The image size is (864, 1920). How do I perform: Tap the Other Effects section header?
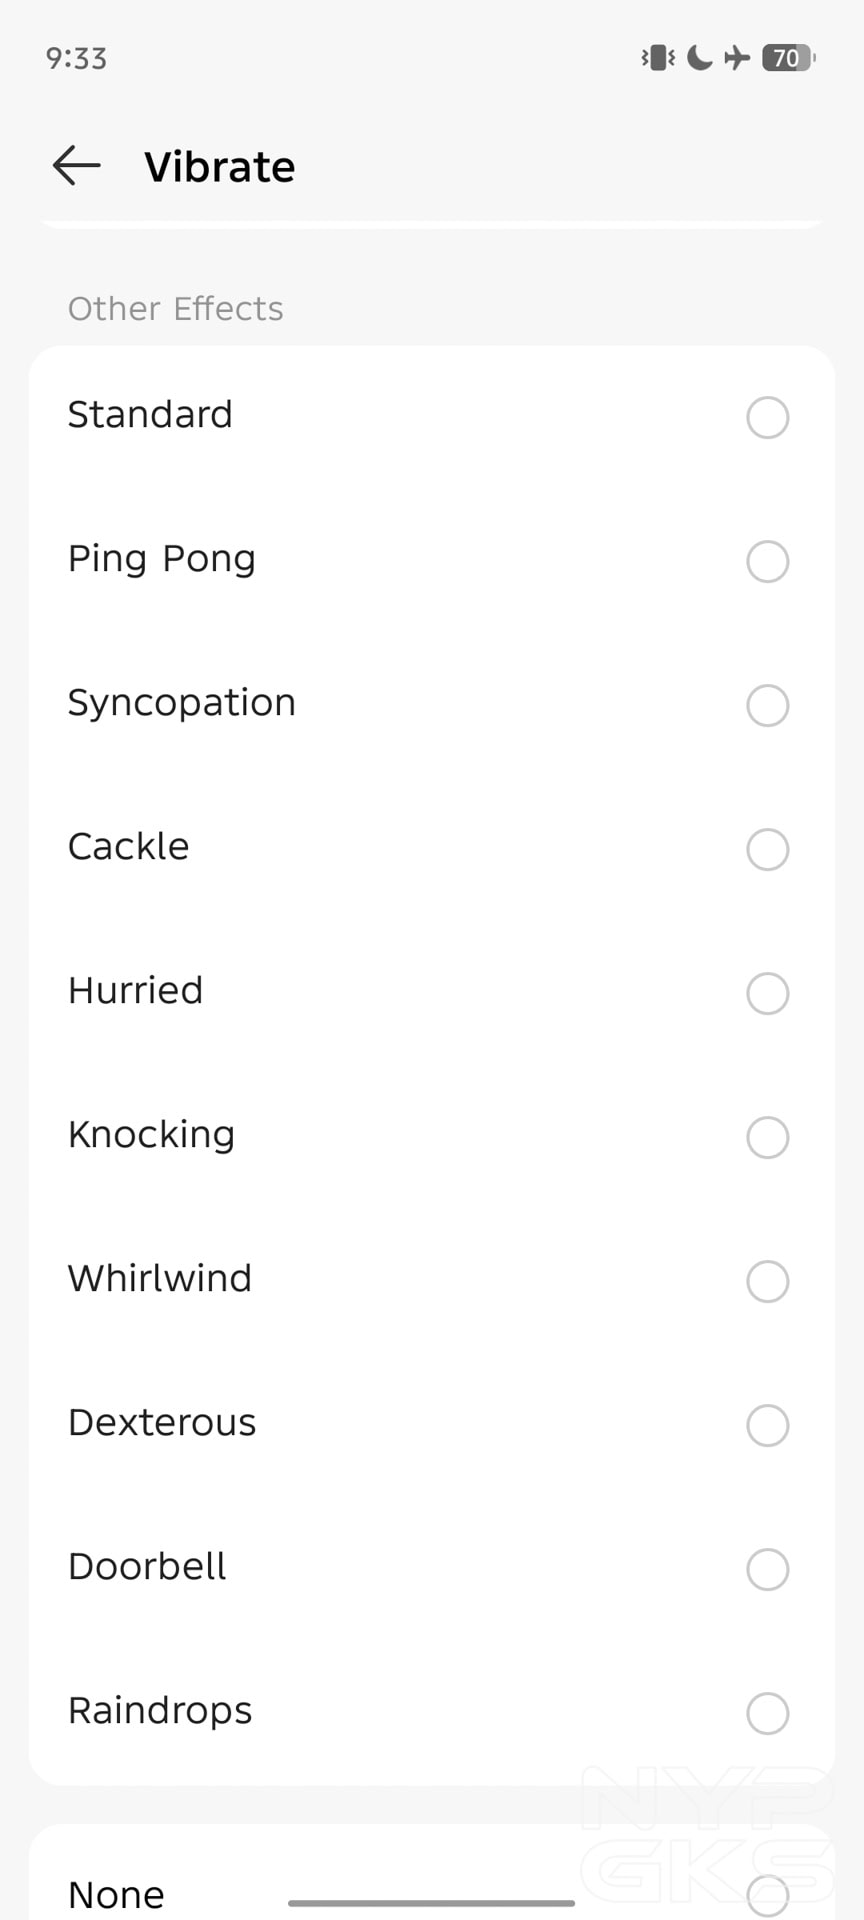(x=175, y=309)
